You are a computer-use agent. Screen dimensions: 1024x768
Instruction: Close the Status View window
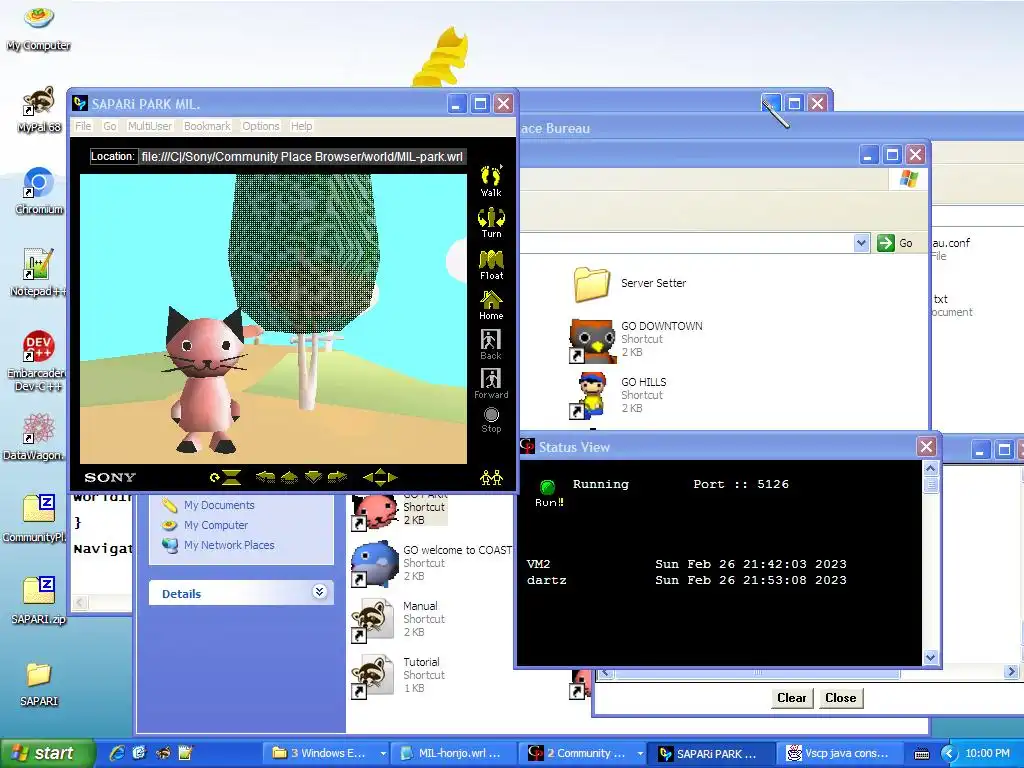(x=926, y=447)
